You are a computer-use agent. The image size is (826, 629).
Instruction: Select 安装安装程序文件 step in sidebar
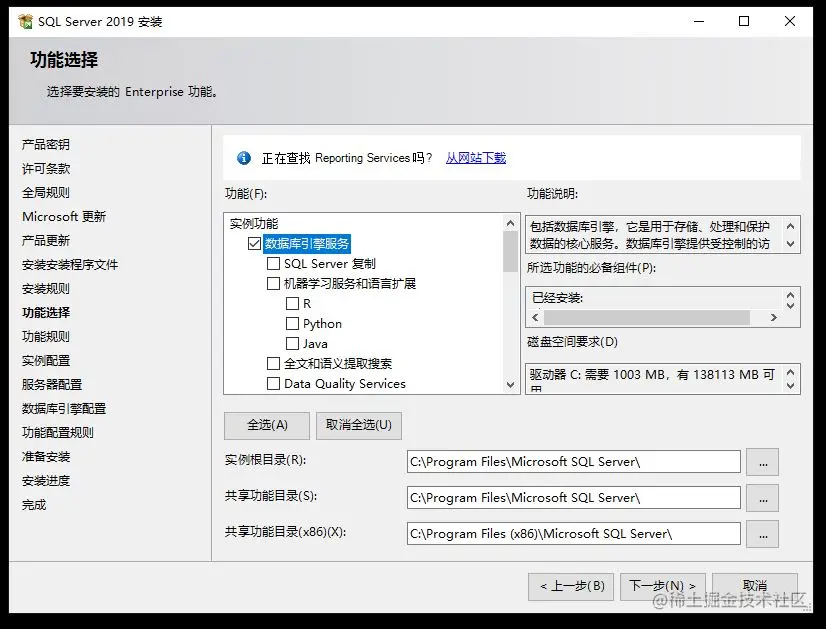(70, 264)
